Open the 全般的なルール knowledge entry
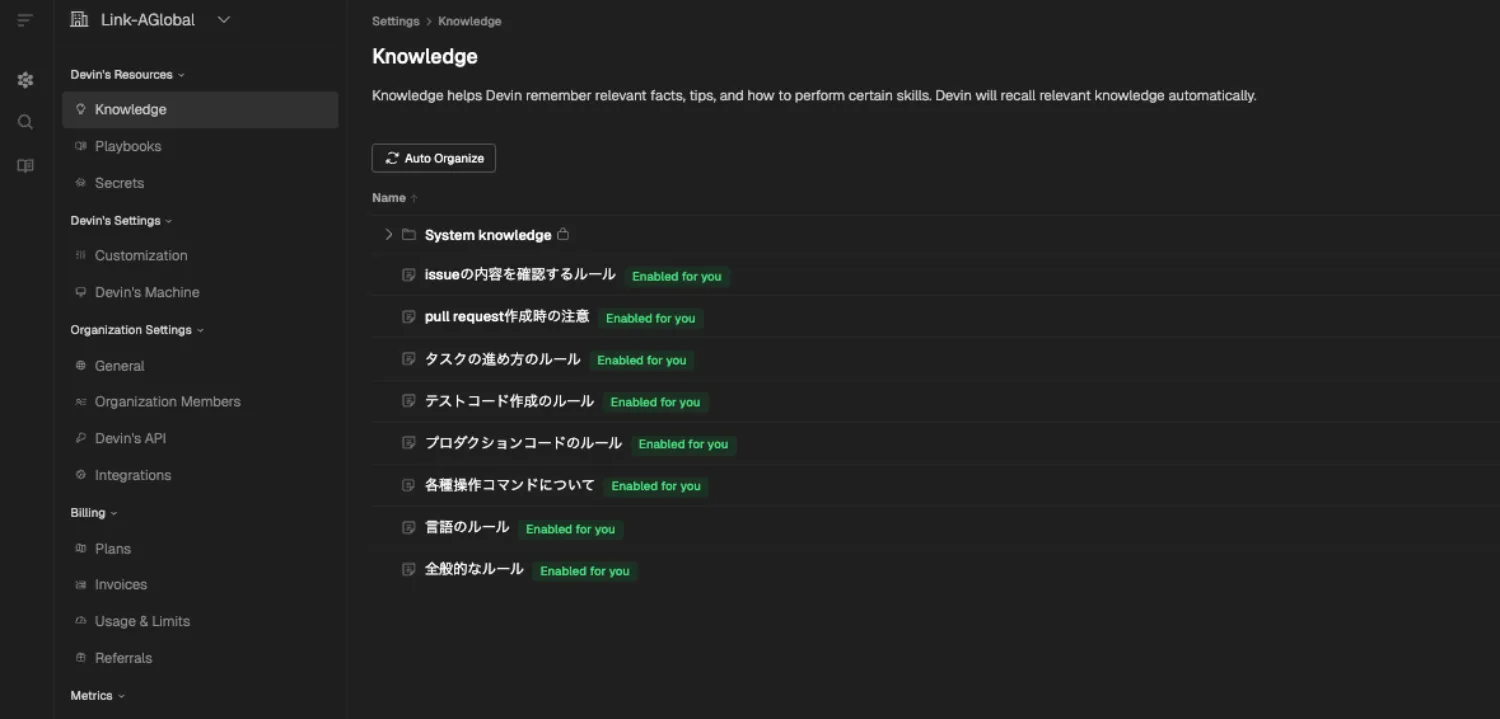Viewport: 1500px width, 719px height. pos(474,569)
